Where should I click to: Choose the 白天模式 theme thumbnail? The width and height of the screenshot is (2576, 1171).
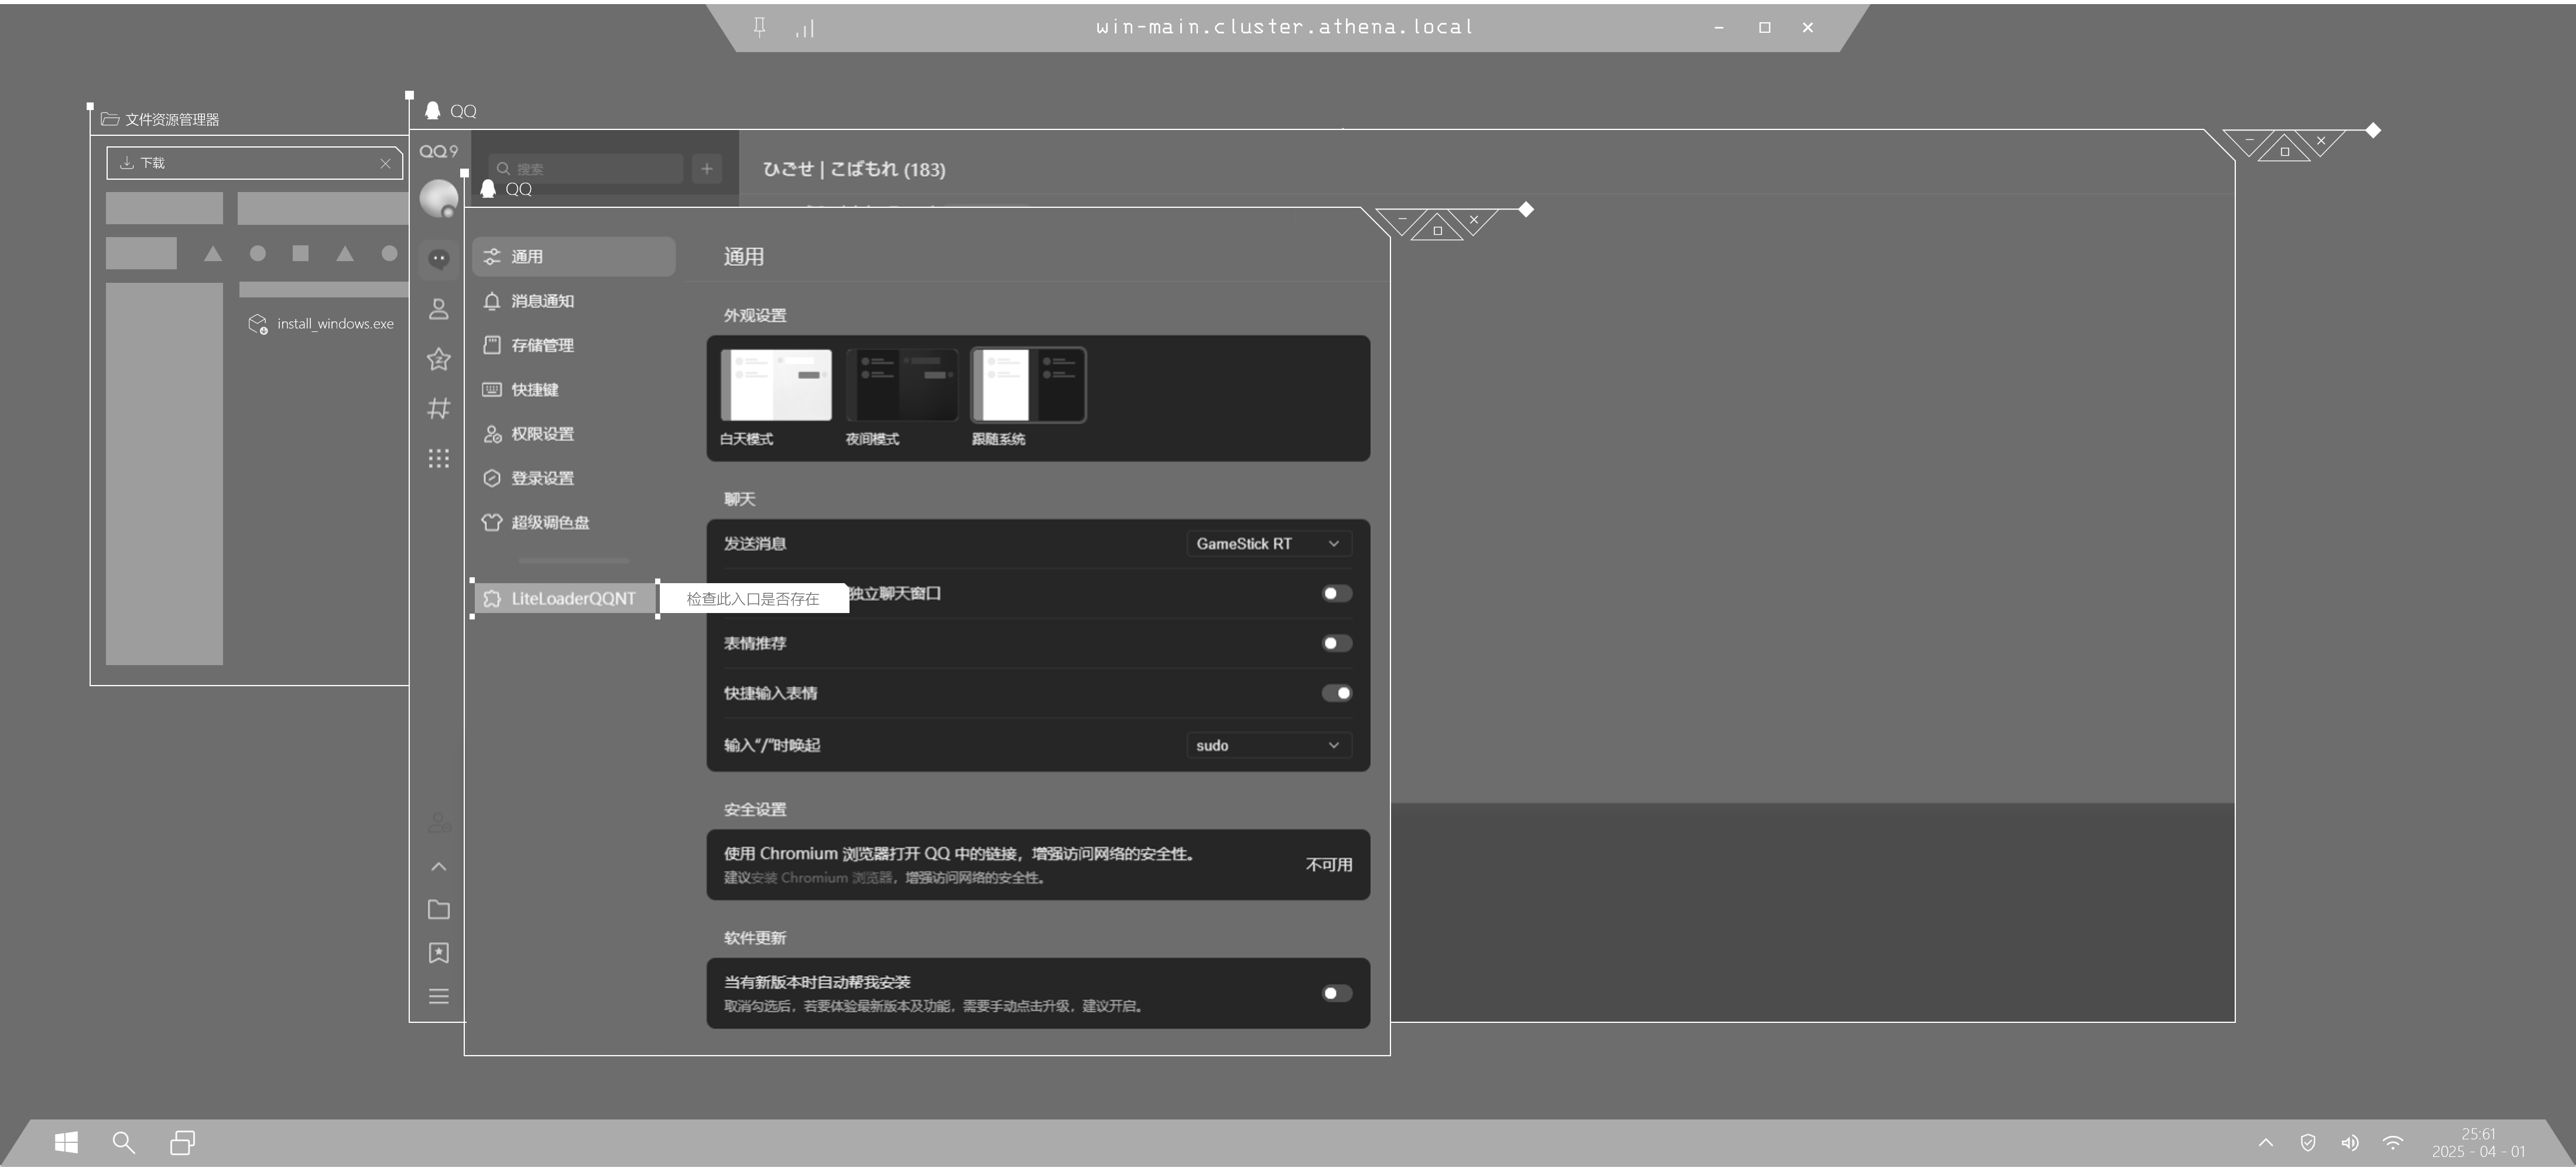pyautogui.click(x=776, y=385)
